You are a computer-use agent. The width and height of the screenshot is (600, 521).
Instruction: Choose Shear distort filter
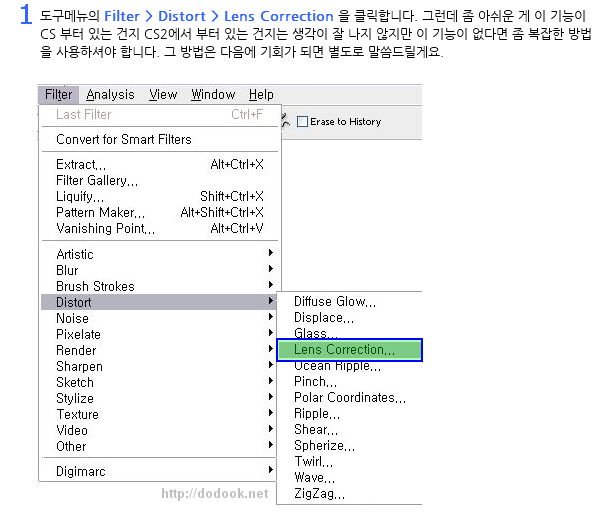349,430
